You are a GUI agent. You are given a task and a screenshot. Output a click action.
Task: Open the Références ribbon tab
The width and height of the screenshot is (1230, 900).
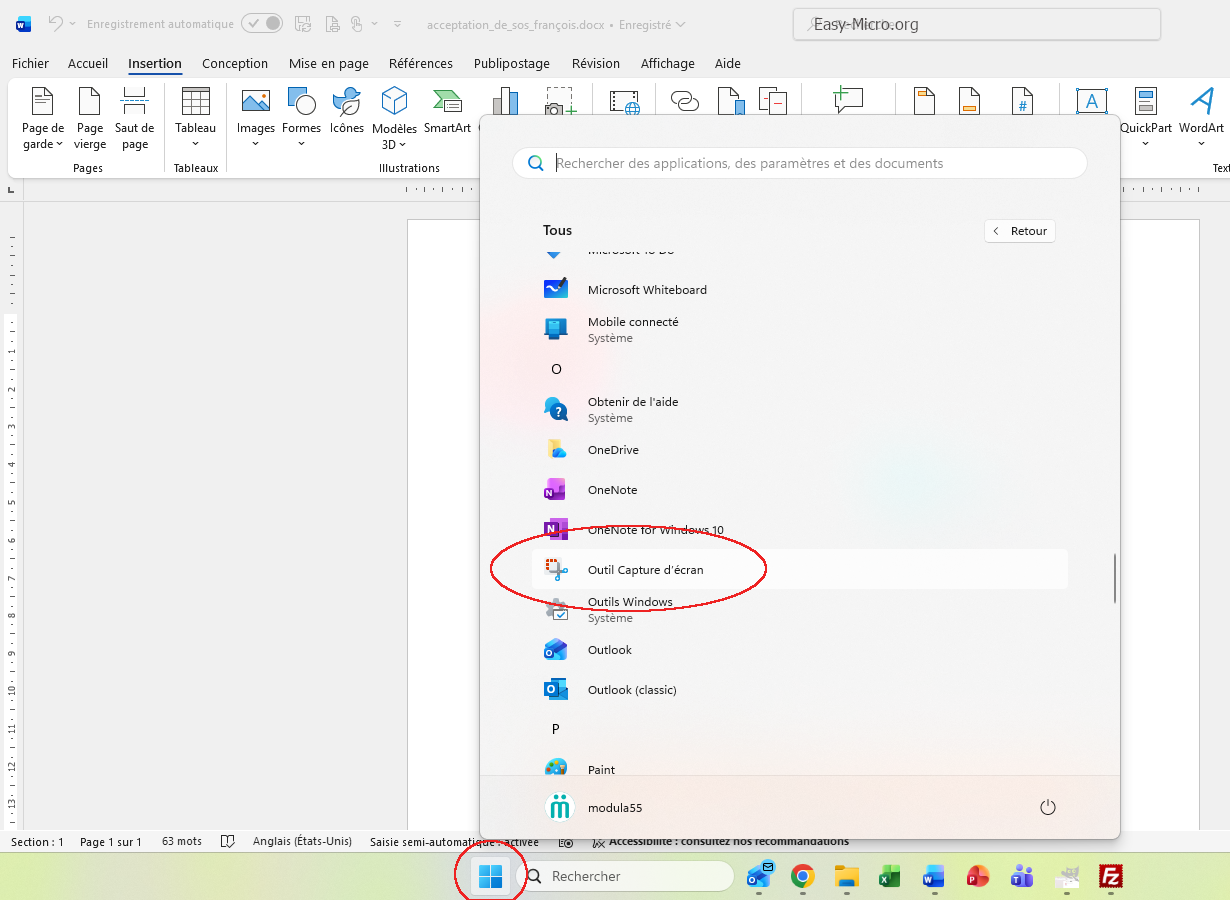(x=420, y=64)
